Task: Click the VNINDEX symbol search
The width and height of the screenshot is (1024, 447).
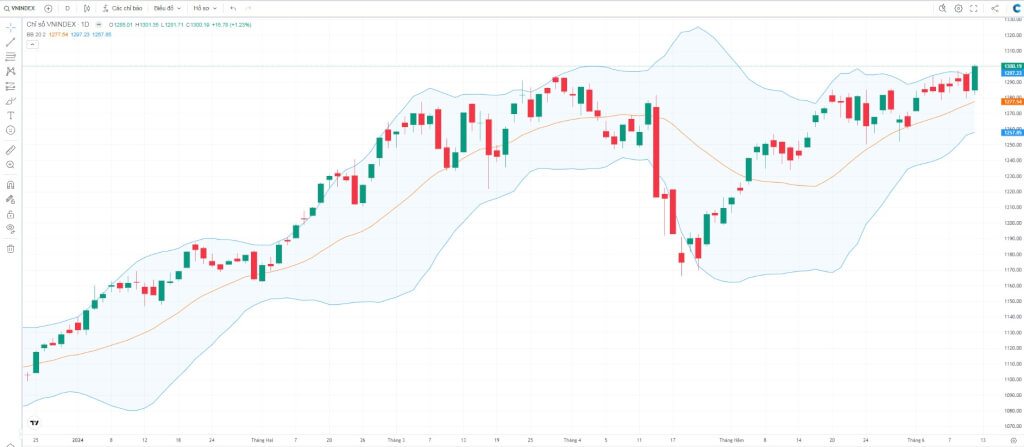Action: 20,8
